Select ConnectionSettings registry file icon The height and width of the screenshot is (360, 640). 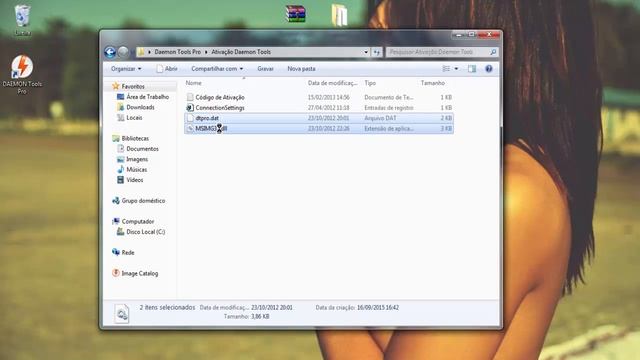click(x=190, y=108)
